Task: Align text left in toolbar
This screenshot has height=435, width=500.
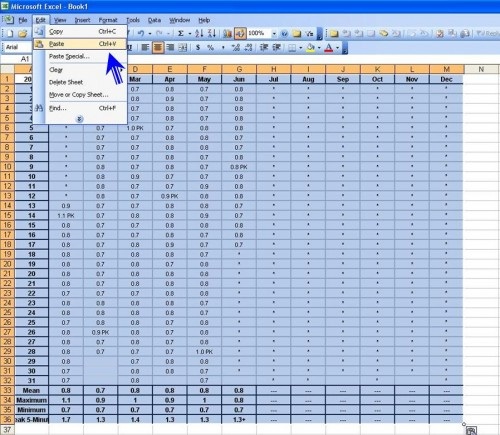Action: pyautogui.click(x=145, y=48)
